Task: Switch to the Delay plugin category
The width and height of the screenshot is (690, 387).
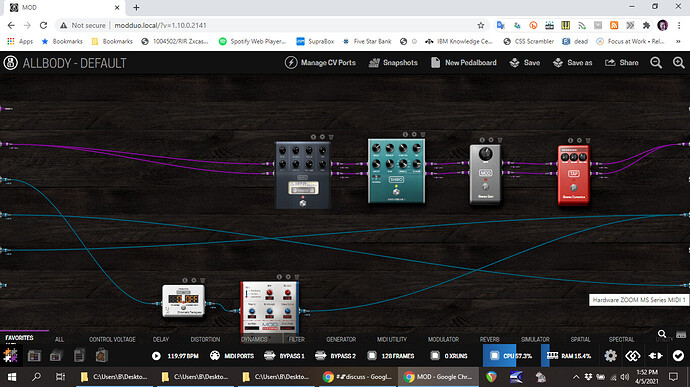Action: pos(161,339)
